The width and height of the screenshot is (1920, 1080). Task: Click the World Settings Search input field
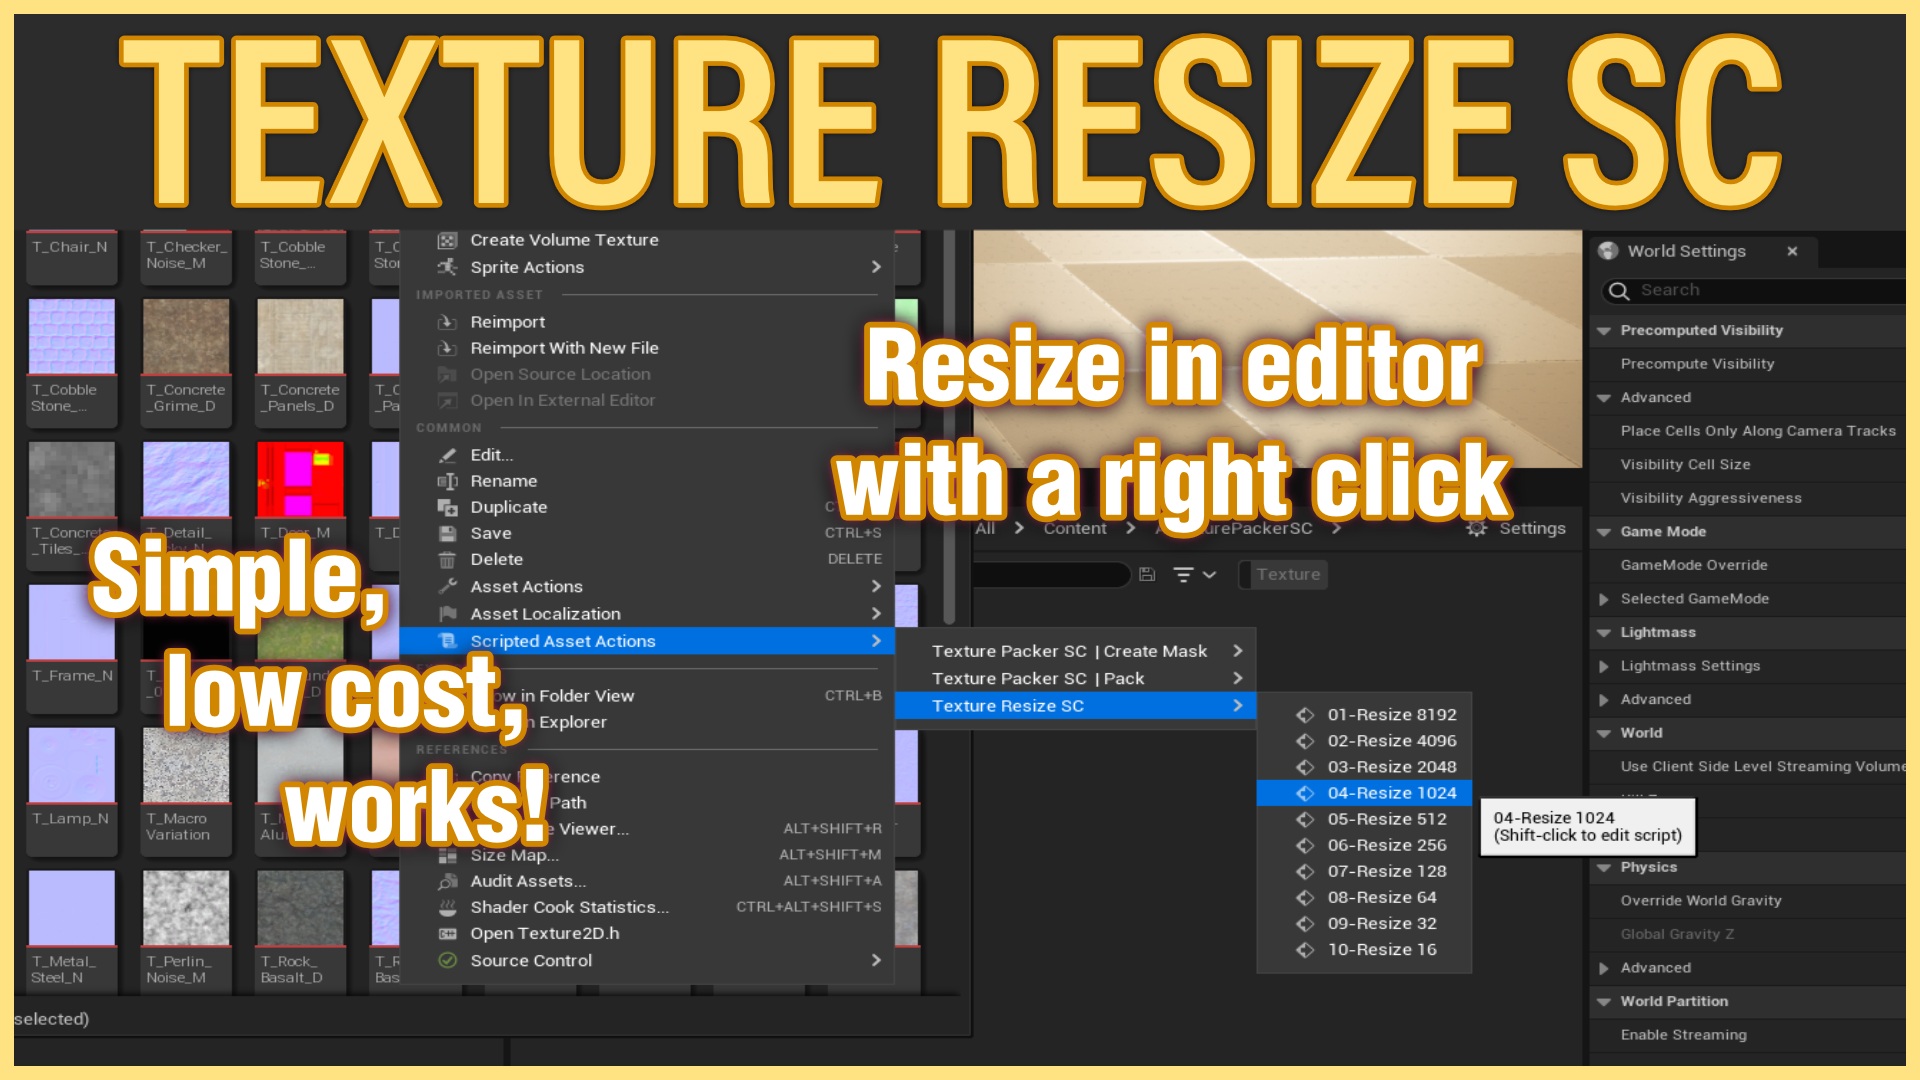(x=1741, y=289)
